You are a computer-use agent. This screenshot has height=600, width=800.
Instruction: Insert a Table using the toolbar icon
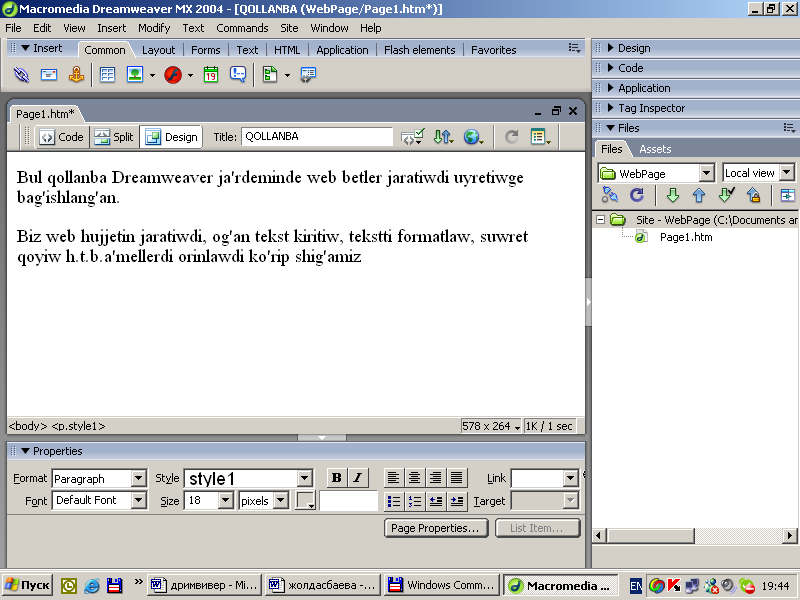tap(107, 75)
